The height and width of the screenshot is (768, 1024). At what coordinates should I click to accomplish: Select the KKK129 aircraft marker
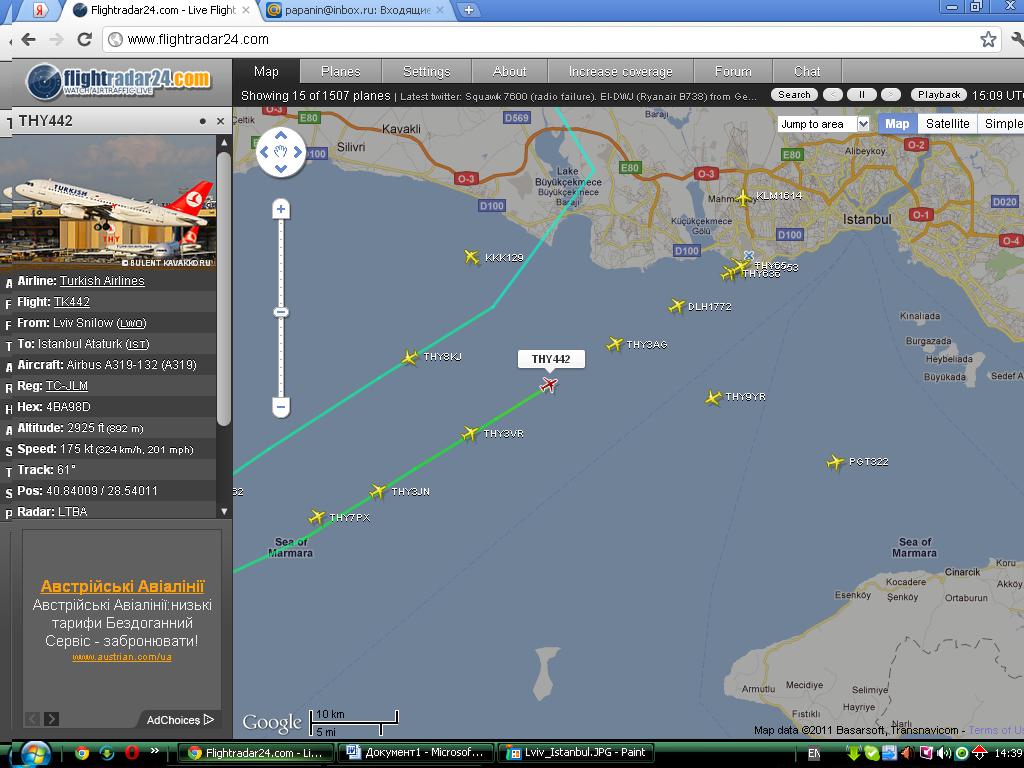coord(472,257)
